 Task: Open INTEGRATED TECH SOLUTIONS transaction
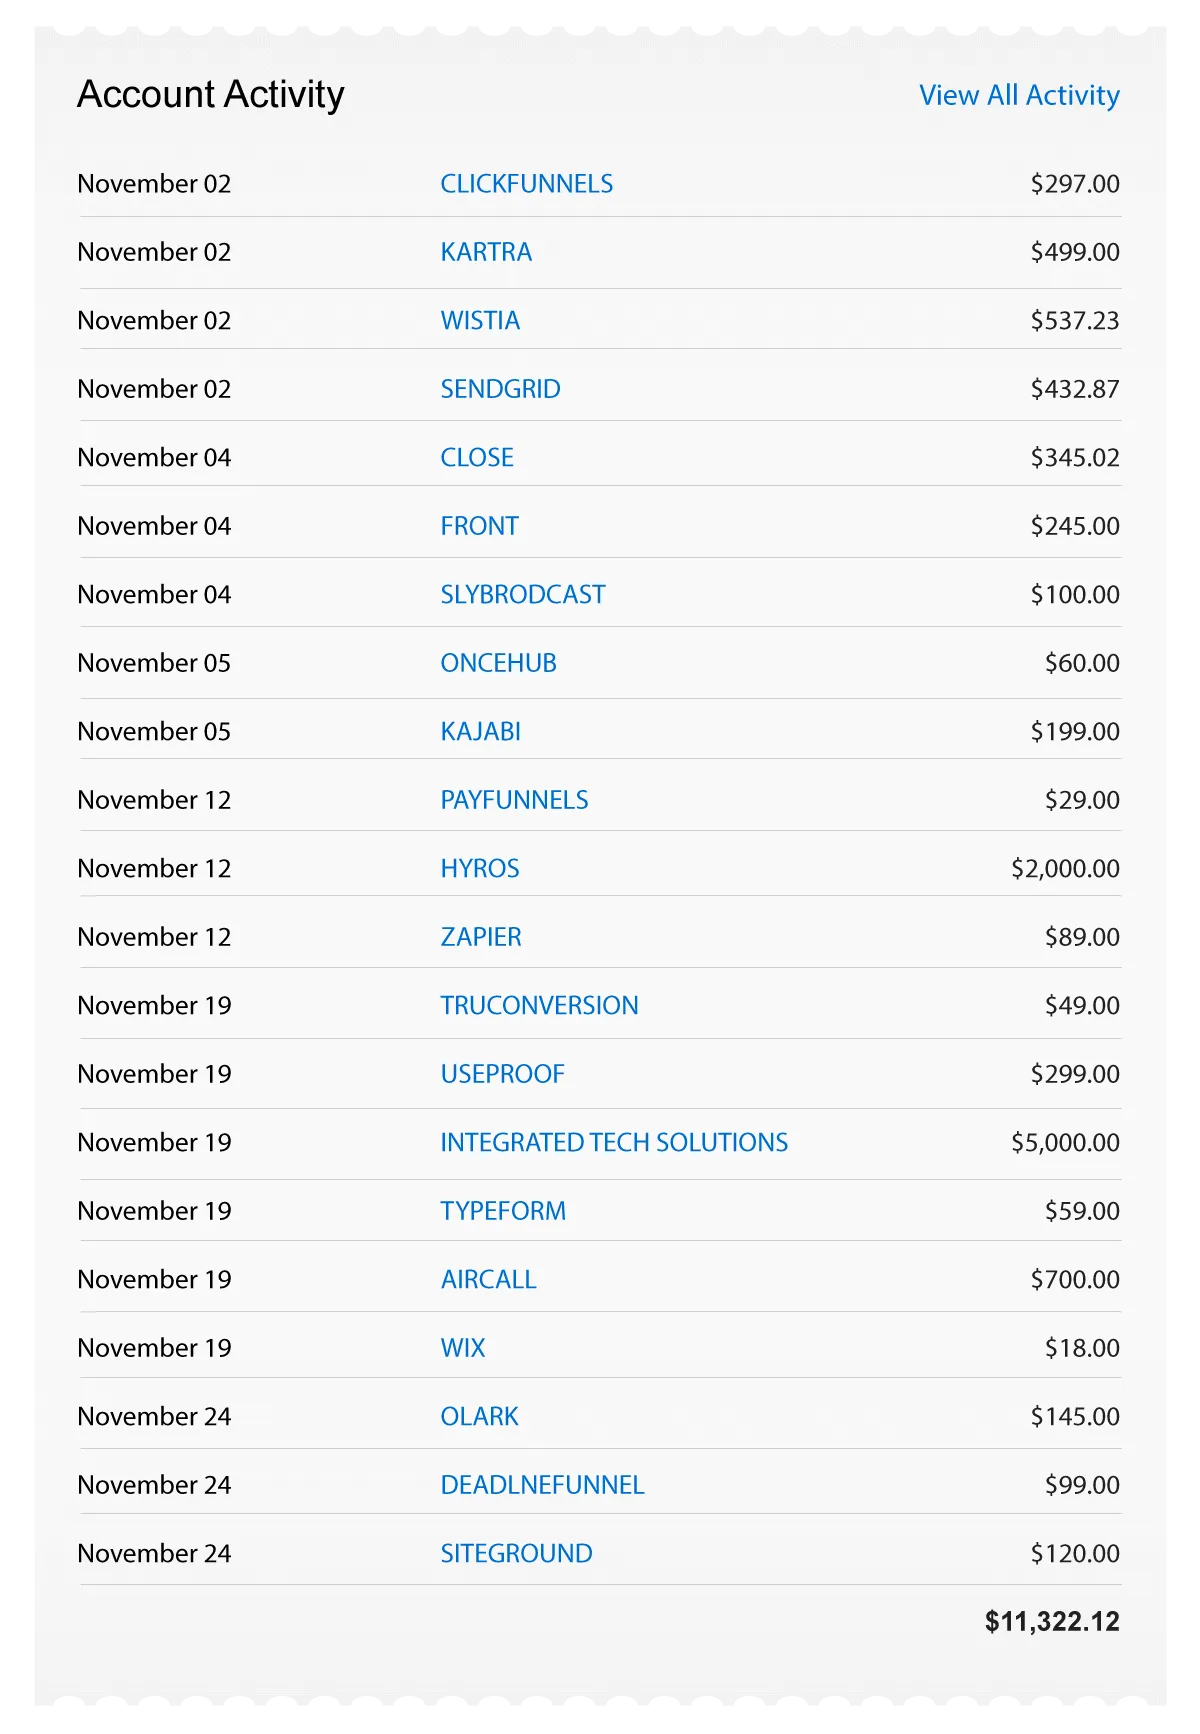coord(614,1143)
